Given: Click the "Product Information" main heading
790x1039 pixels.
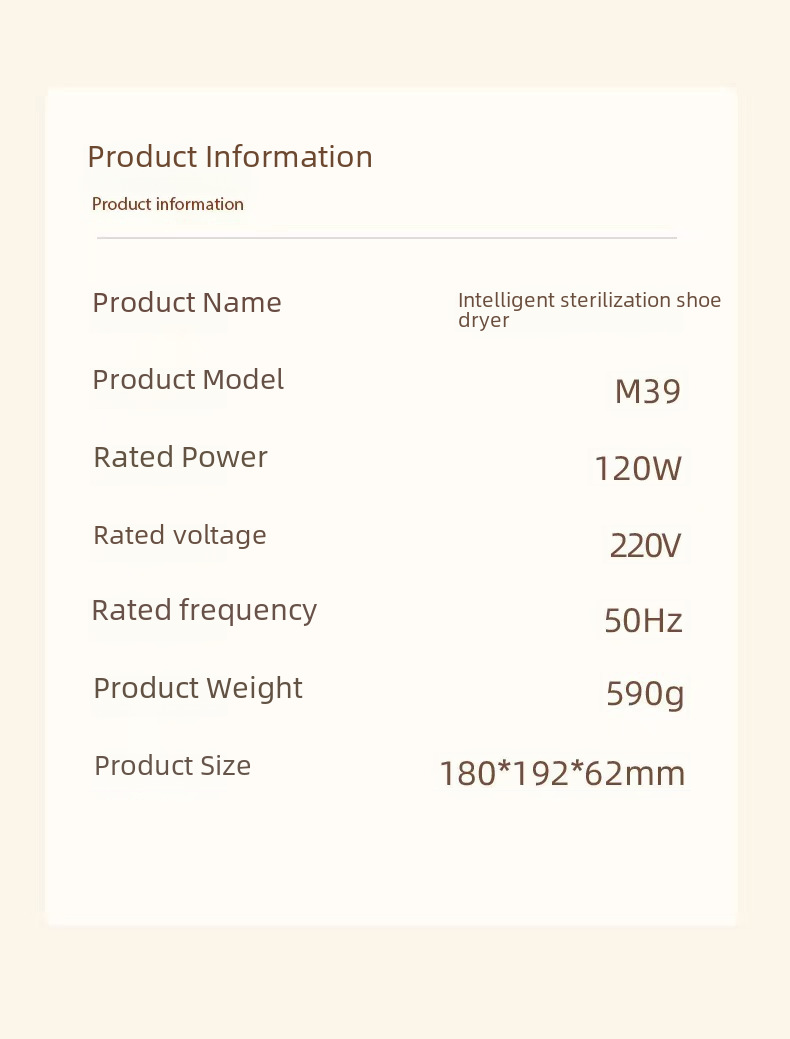Looking at the screenshot, I should 229,157.
